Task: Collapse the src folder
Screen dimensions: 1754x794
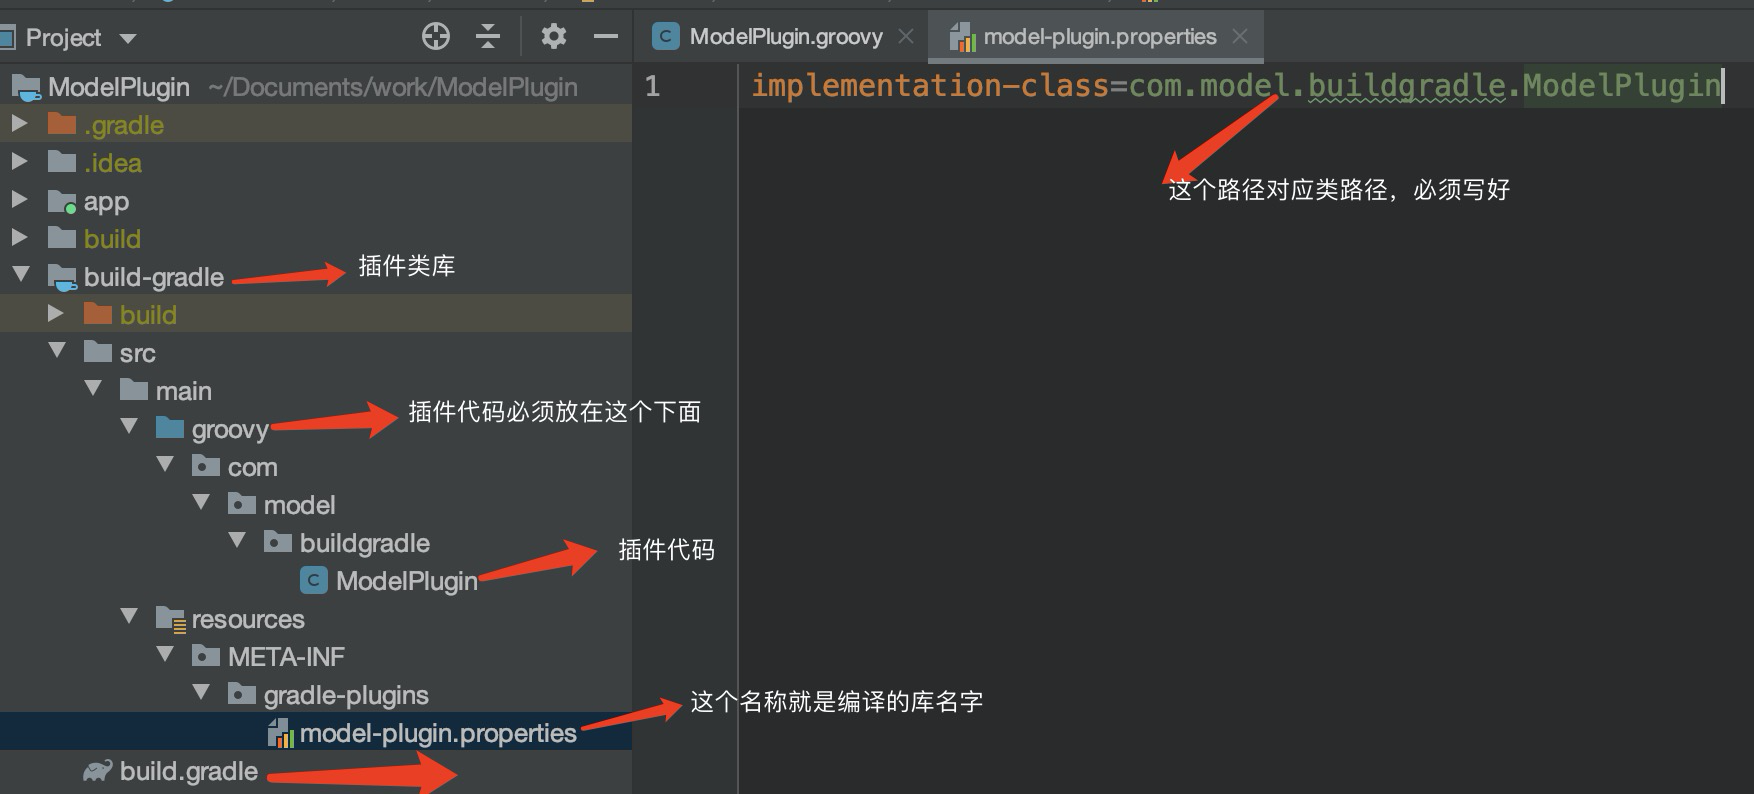Action: (57, 350)
